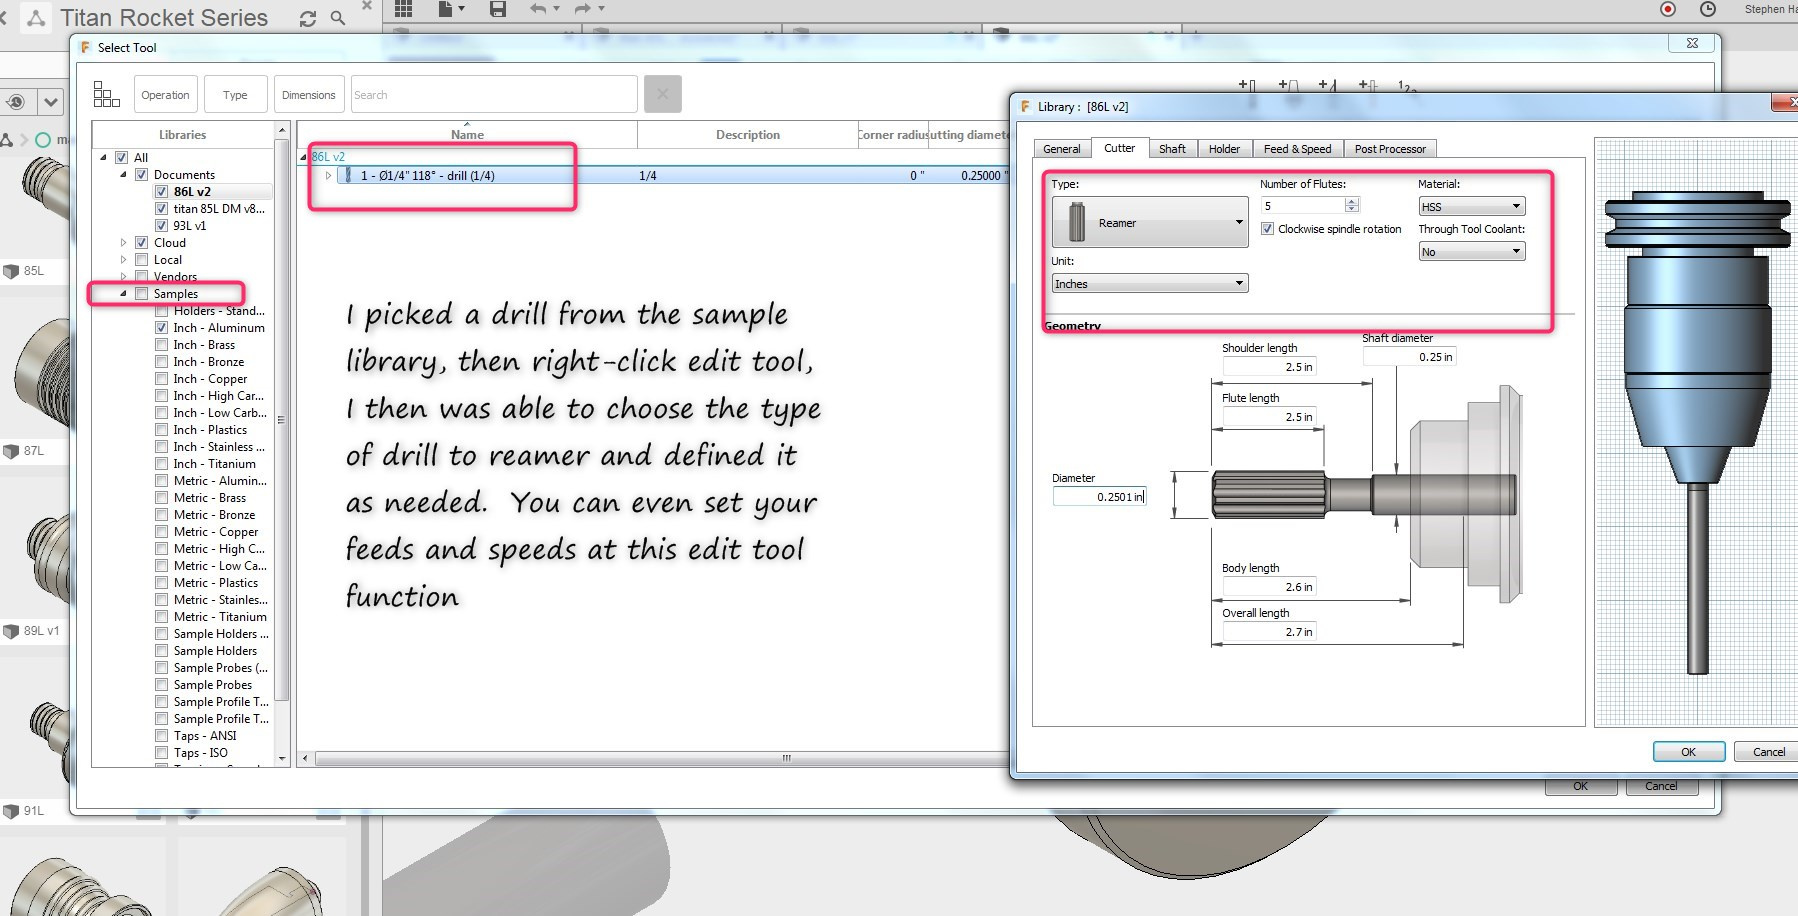
Task: Click the red record icon in the top bar
Action: [x=1668, y=9]
